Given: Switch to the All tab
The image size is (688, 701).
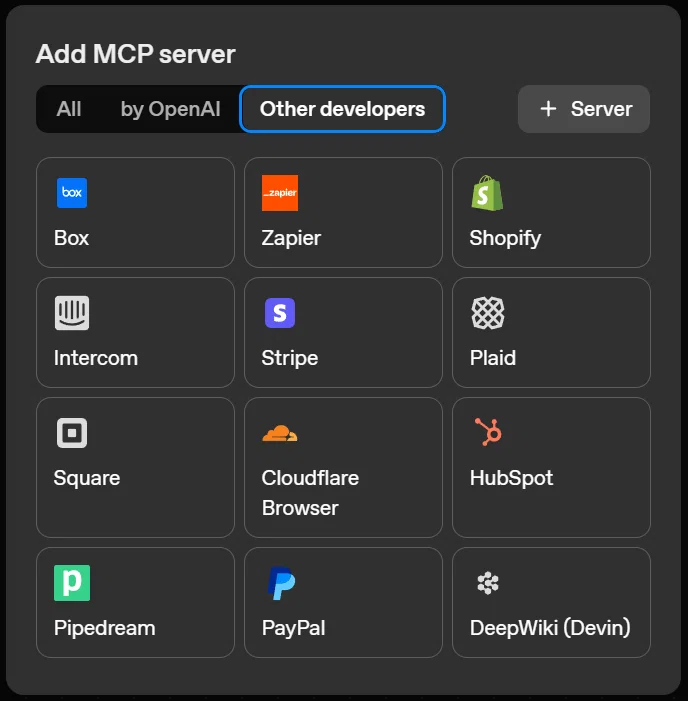Looking at the screenshot, I should (x=69, y=109).
